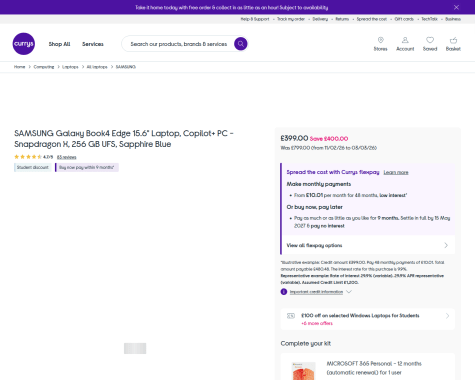
Task: Open Gift cards link
Action: (x=404, y=19)
